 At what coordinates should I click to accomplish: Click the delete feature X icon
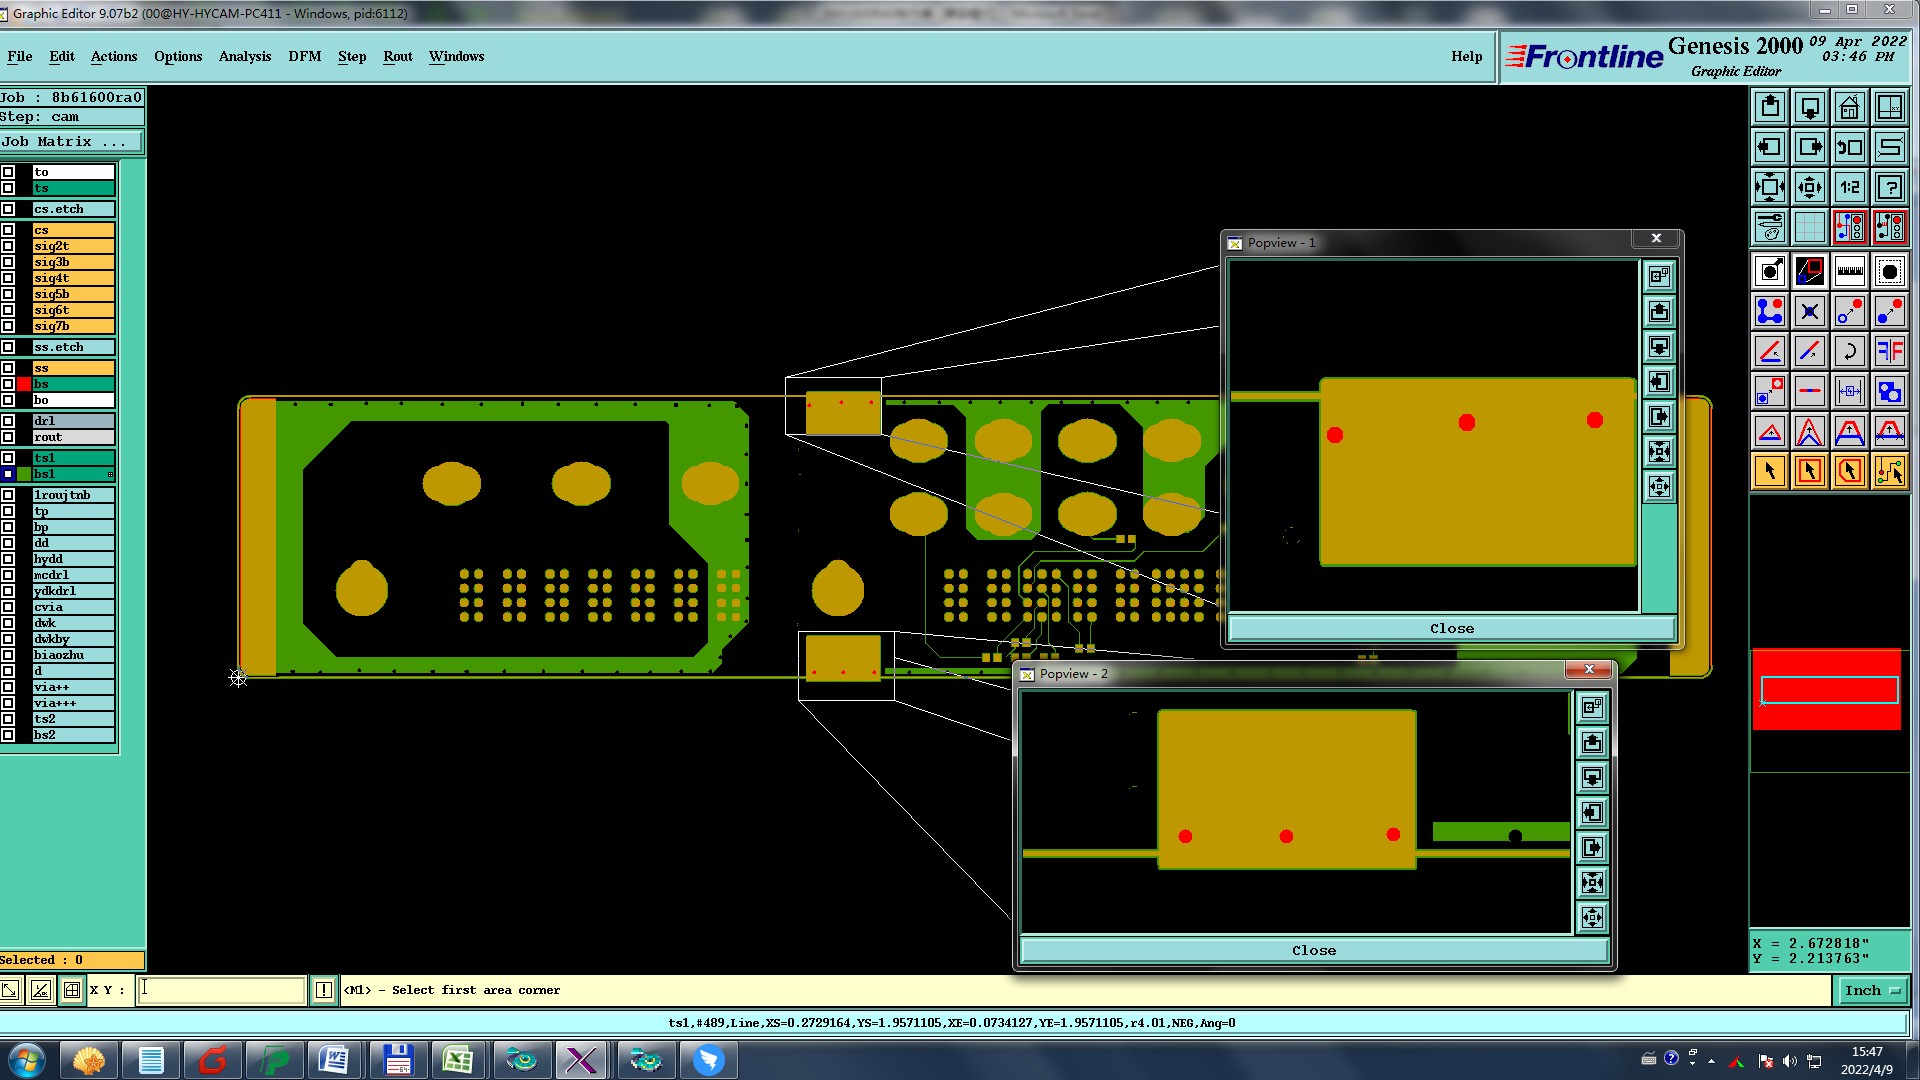point(1809,311)
